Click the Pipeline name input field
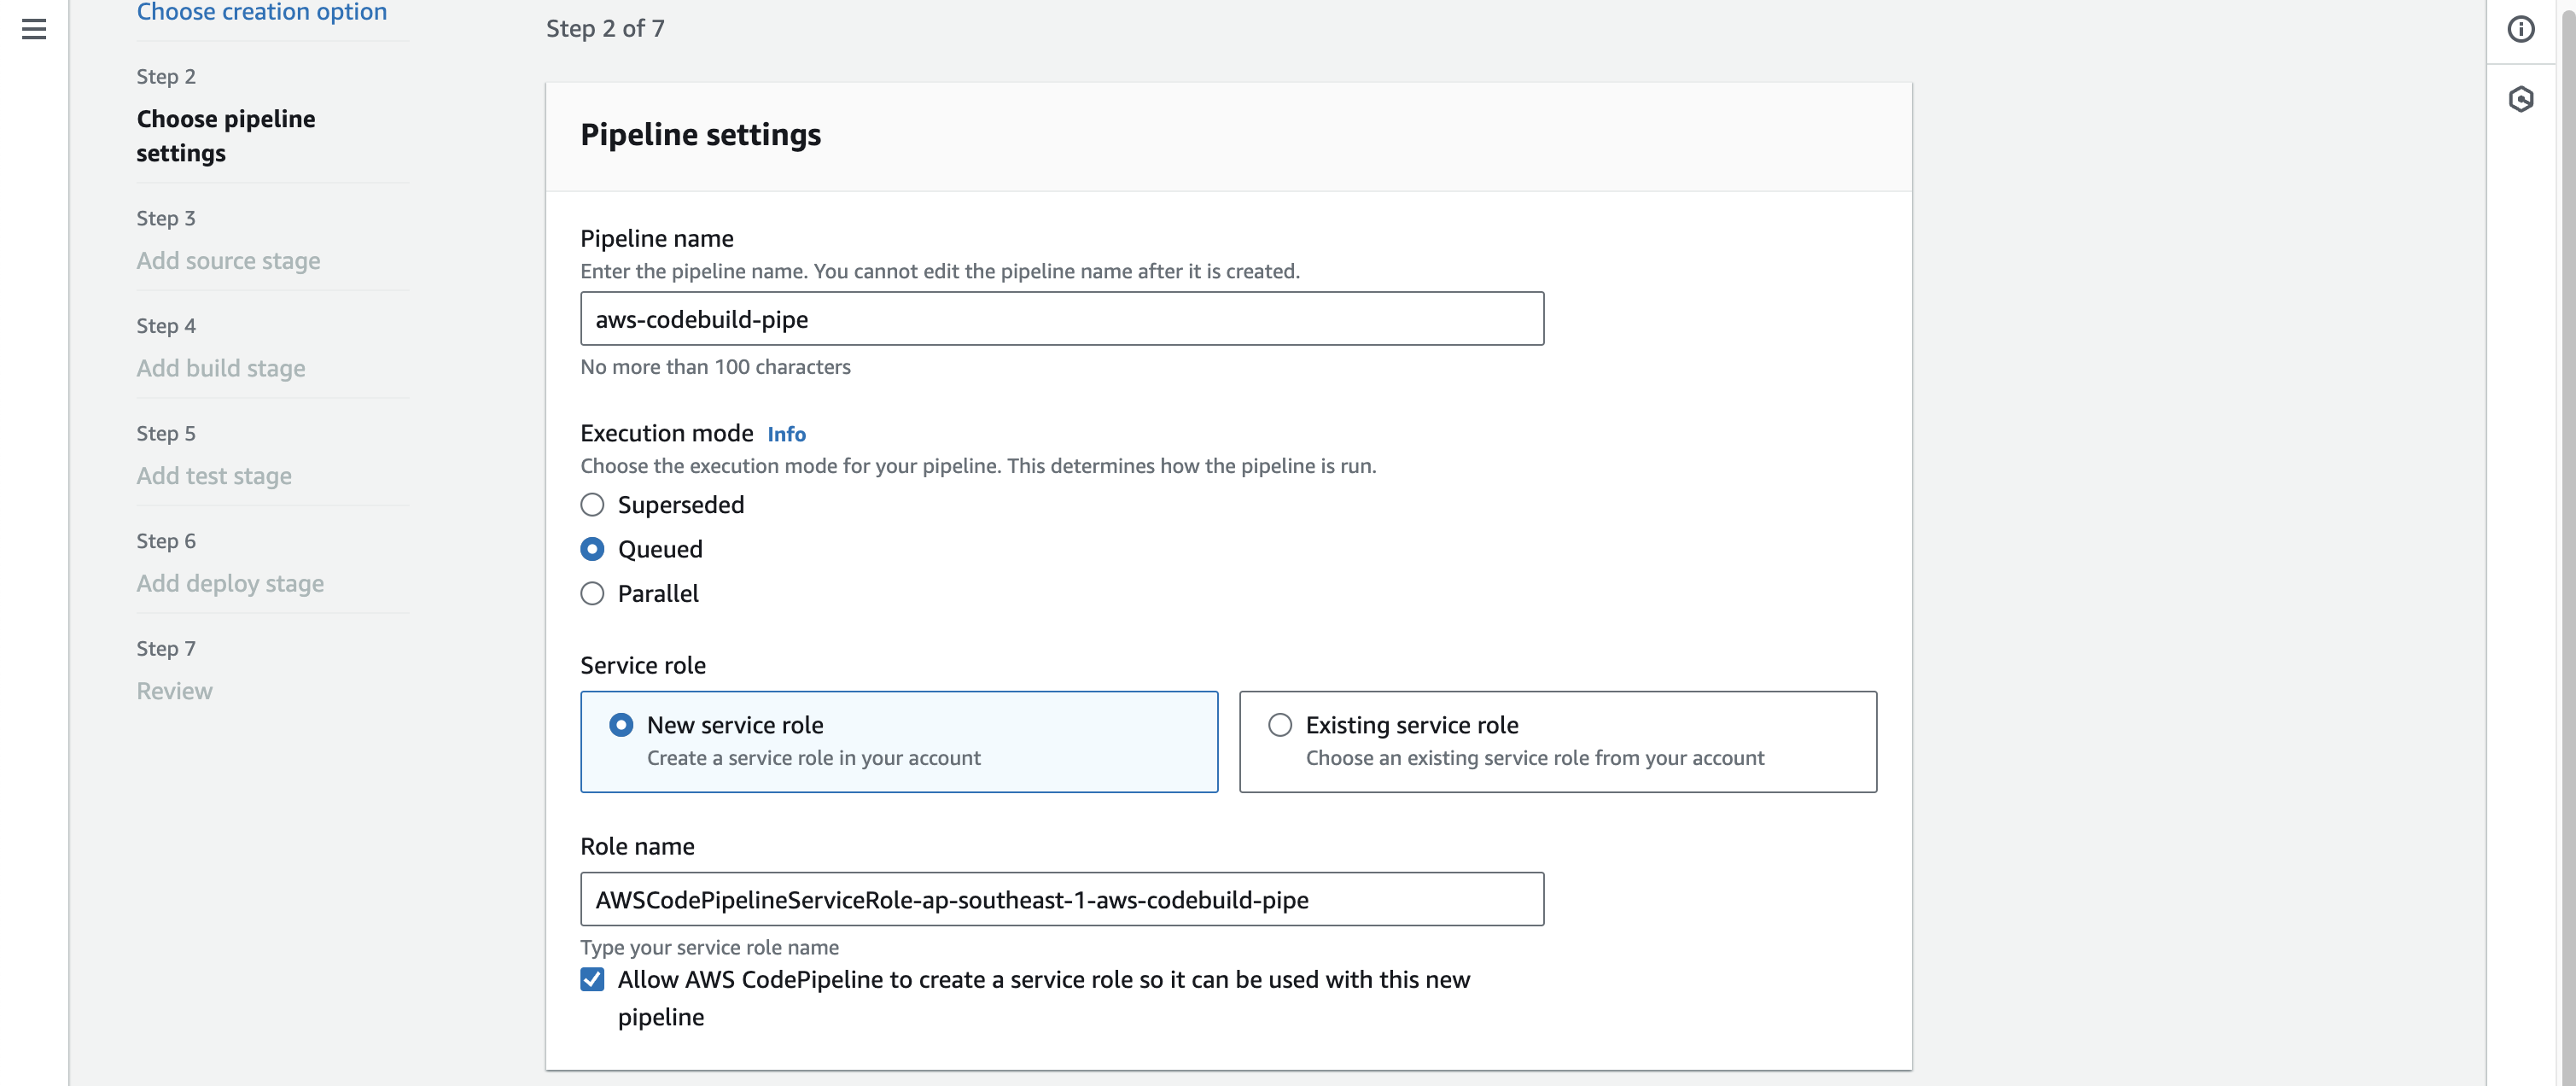2576x1086 pixels. pyautogui.click(x=1061, y=319)
